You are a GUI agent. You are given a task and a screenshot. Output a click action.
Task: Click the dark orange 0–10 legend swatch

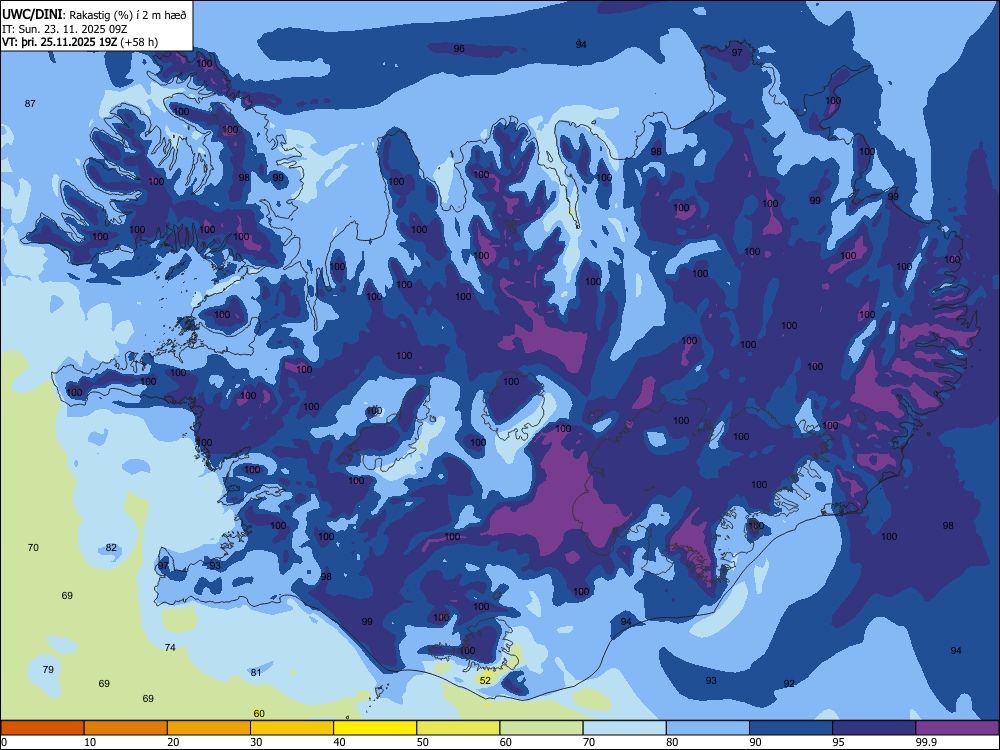click(42, 728)
